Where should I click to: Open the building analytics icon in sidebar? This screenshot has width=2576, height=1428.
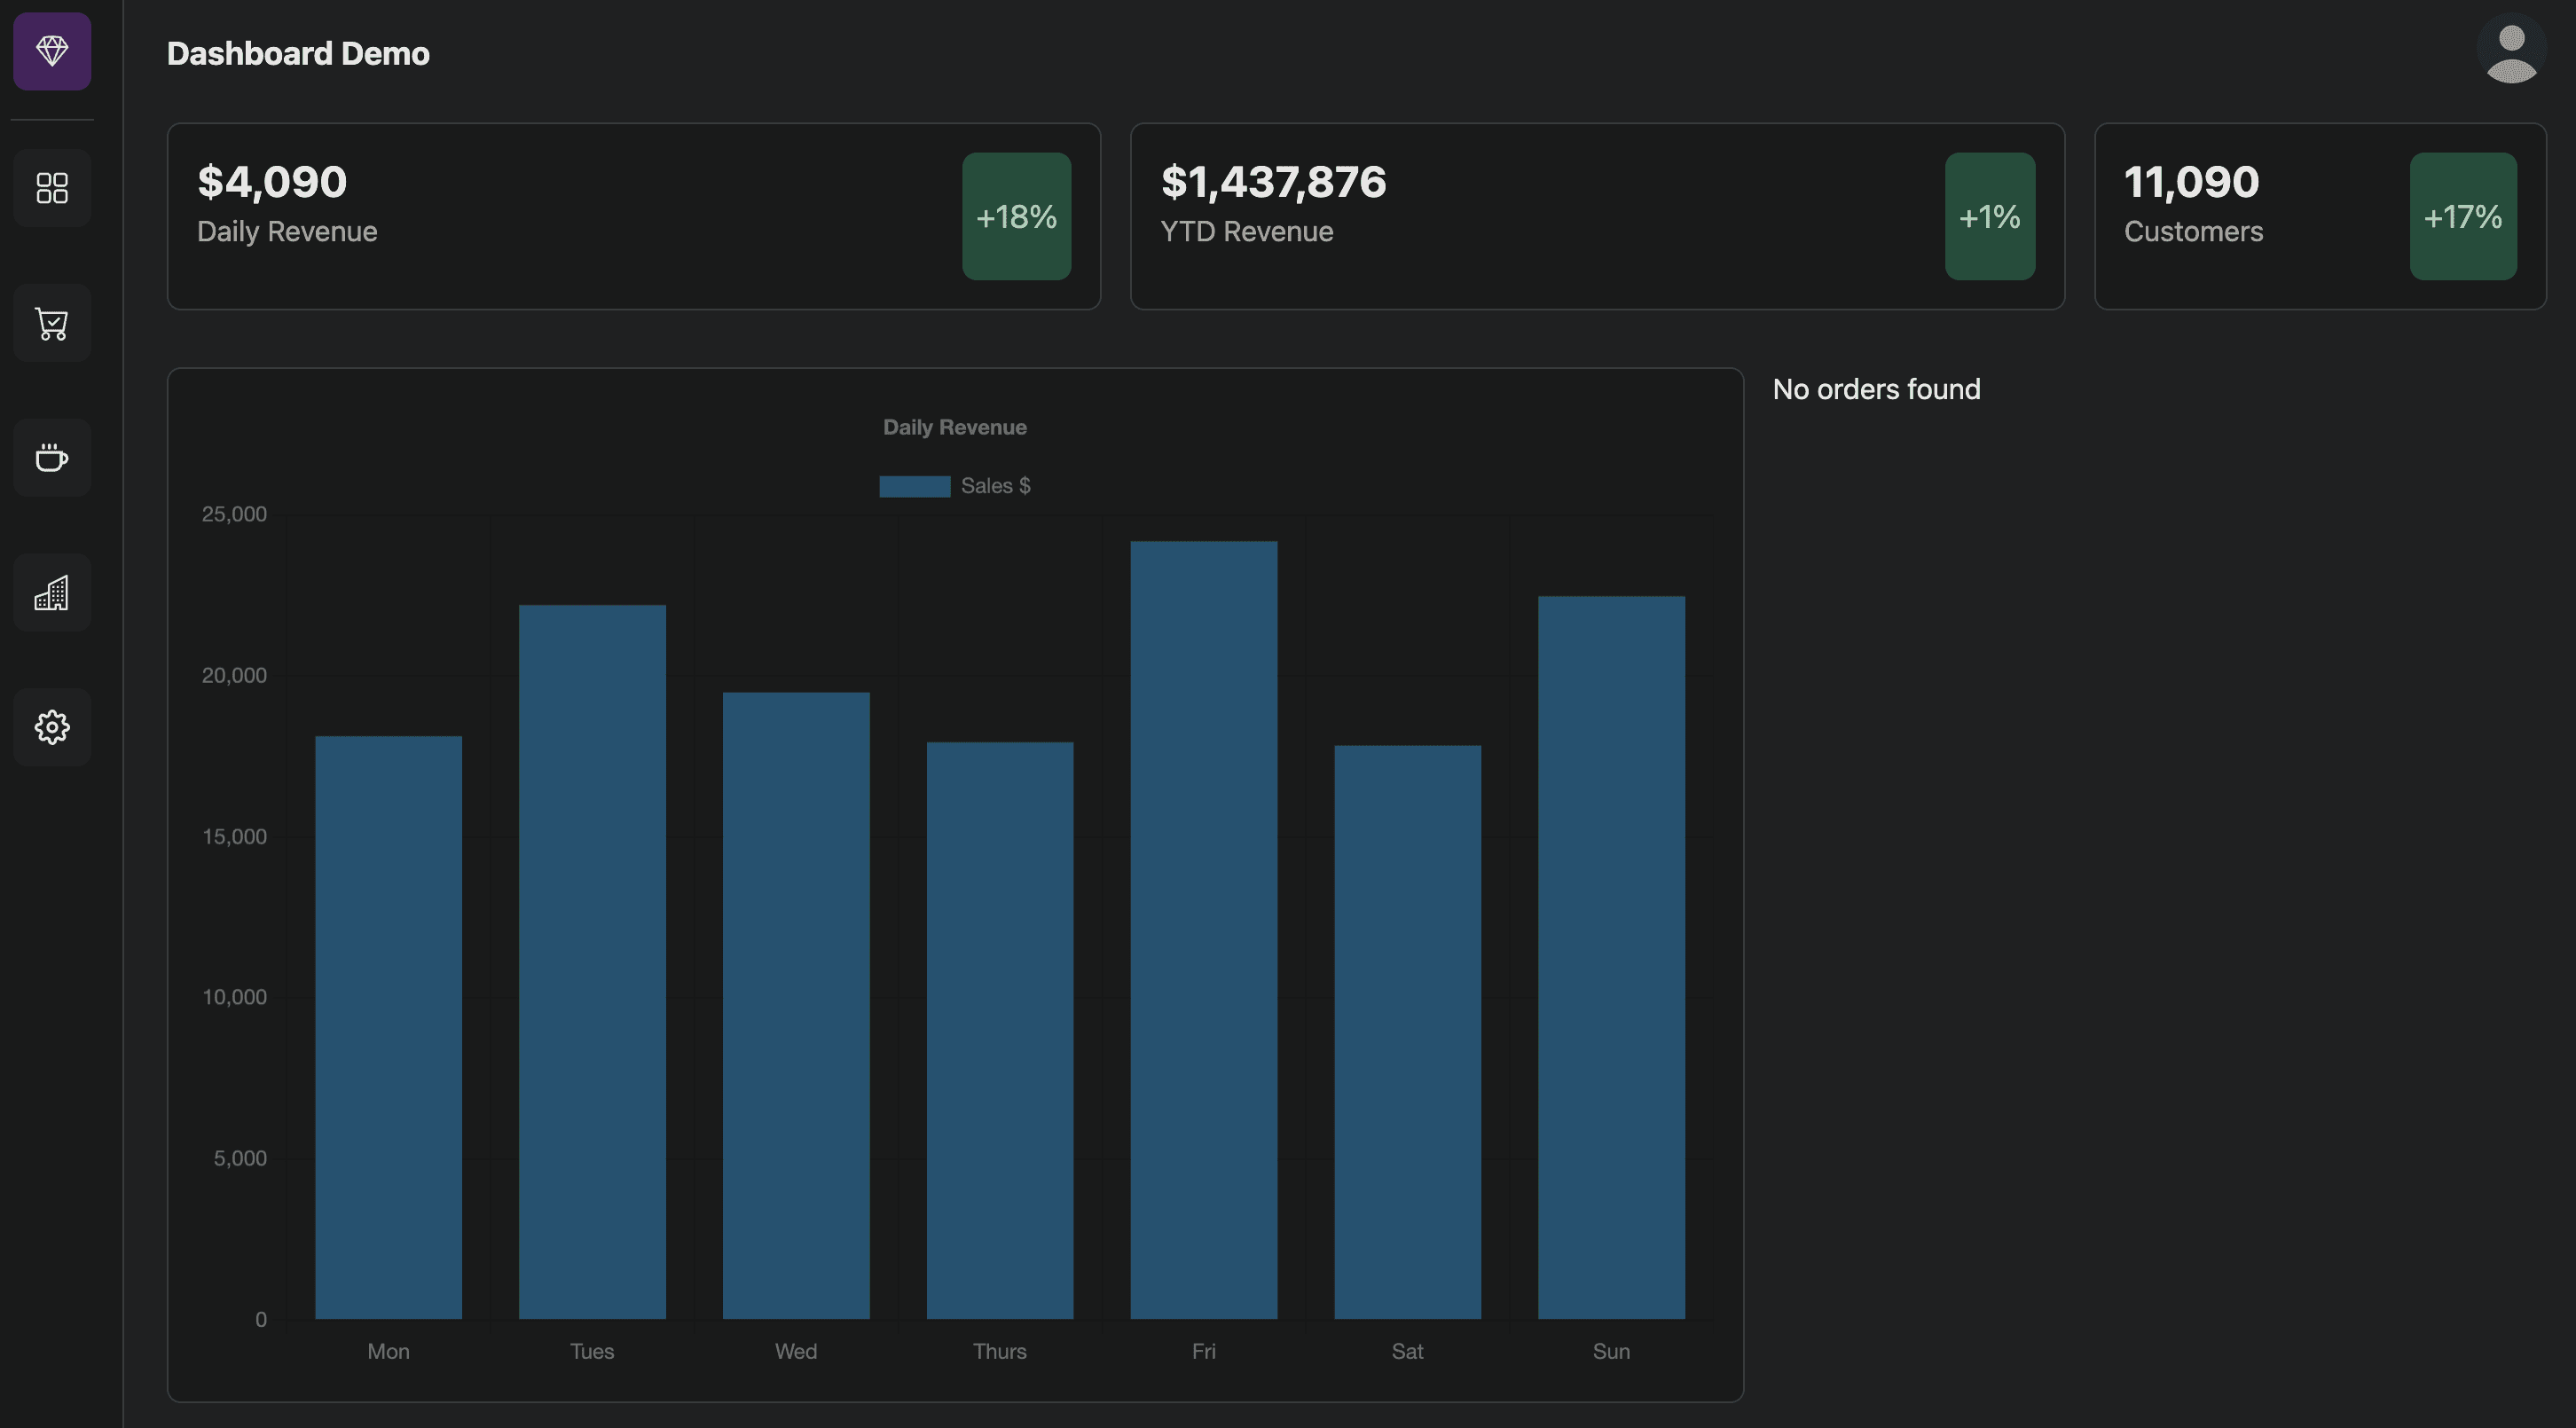pyautogui.click(x=52, y=593)
